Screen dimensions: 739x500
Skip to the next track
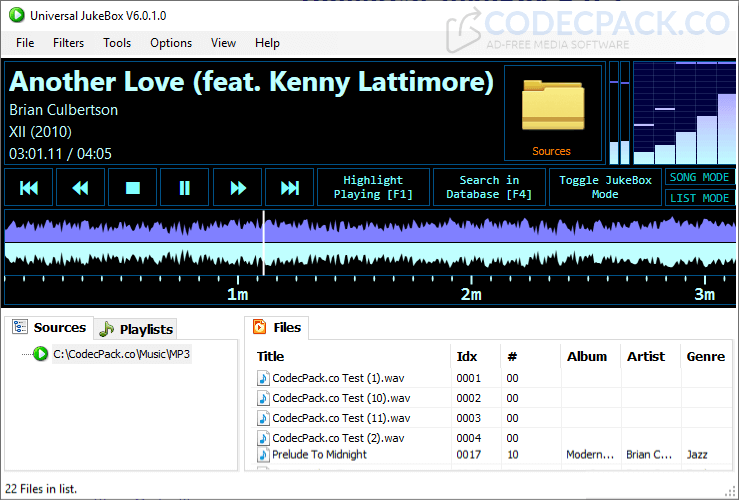tap(289, 188)
